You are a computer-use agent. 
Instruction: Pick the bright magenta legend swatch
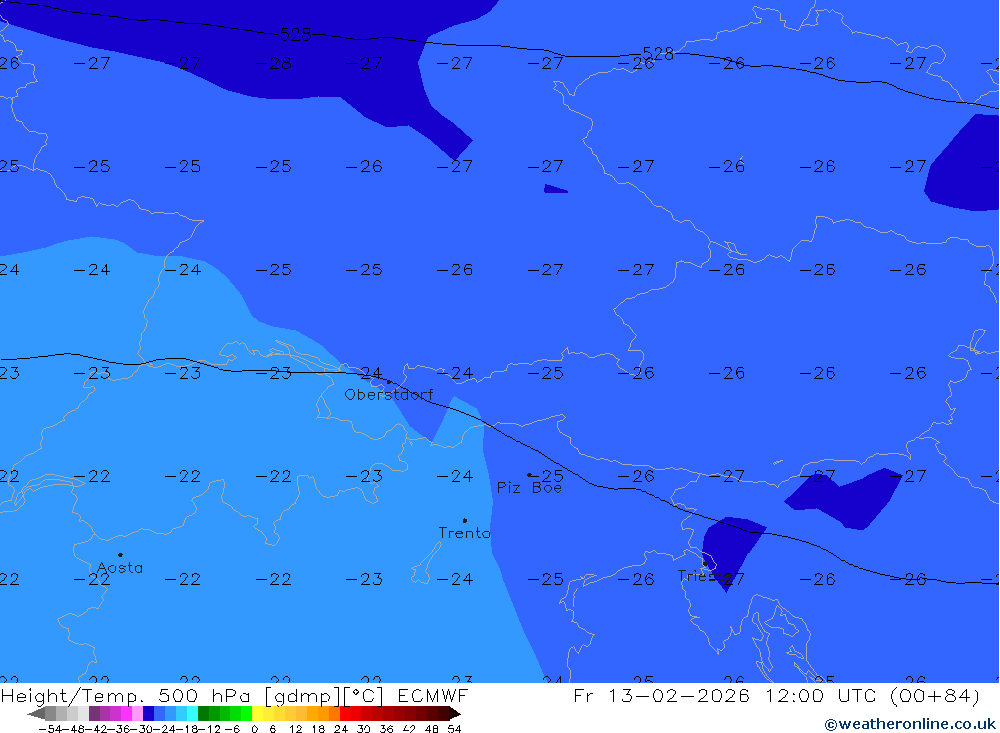(x=126, y=714)
